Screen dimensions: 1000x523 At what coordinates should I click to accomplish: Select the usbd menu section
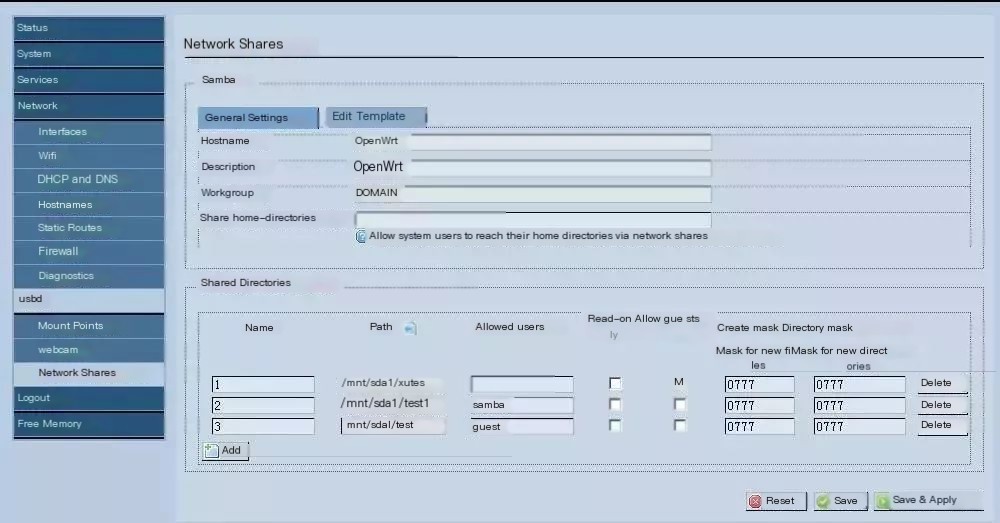[x=89, y=300]
